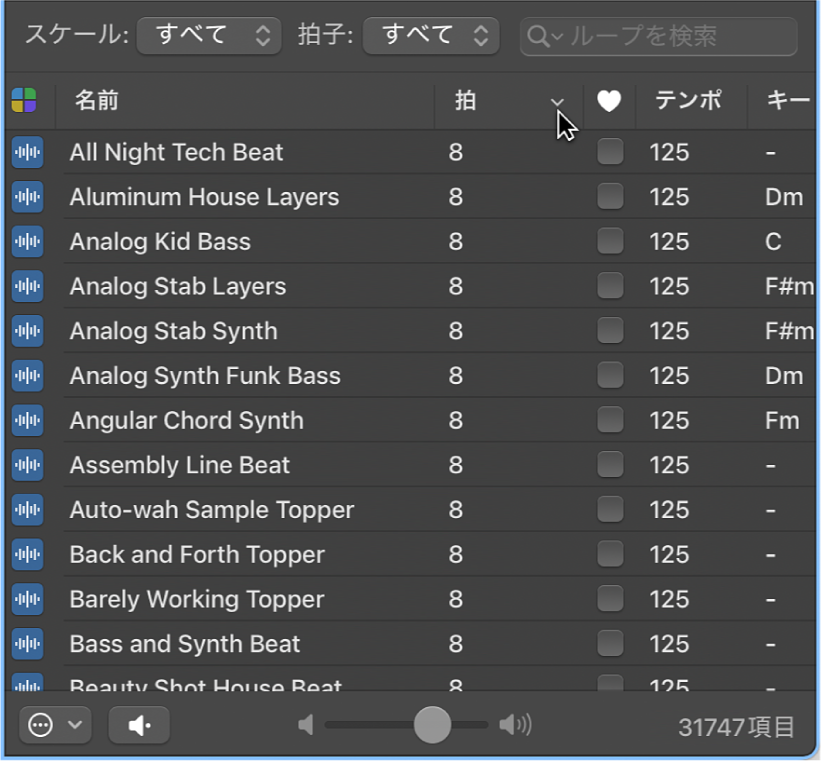The height and width of the screenshot is (761, 822).
Task: Enable favorite checkbox for Back and Forth Topper
Action: coord(610,554)
